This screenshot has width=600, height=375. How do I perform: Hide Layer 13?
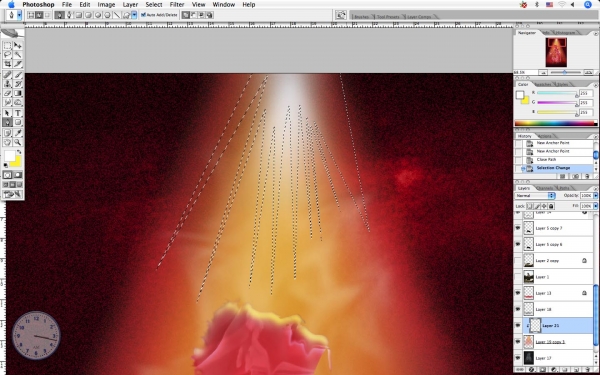click(518, 293)
